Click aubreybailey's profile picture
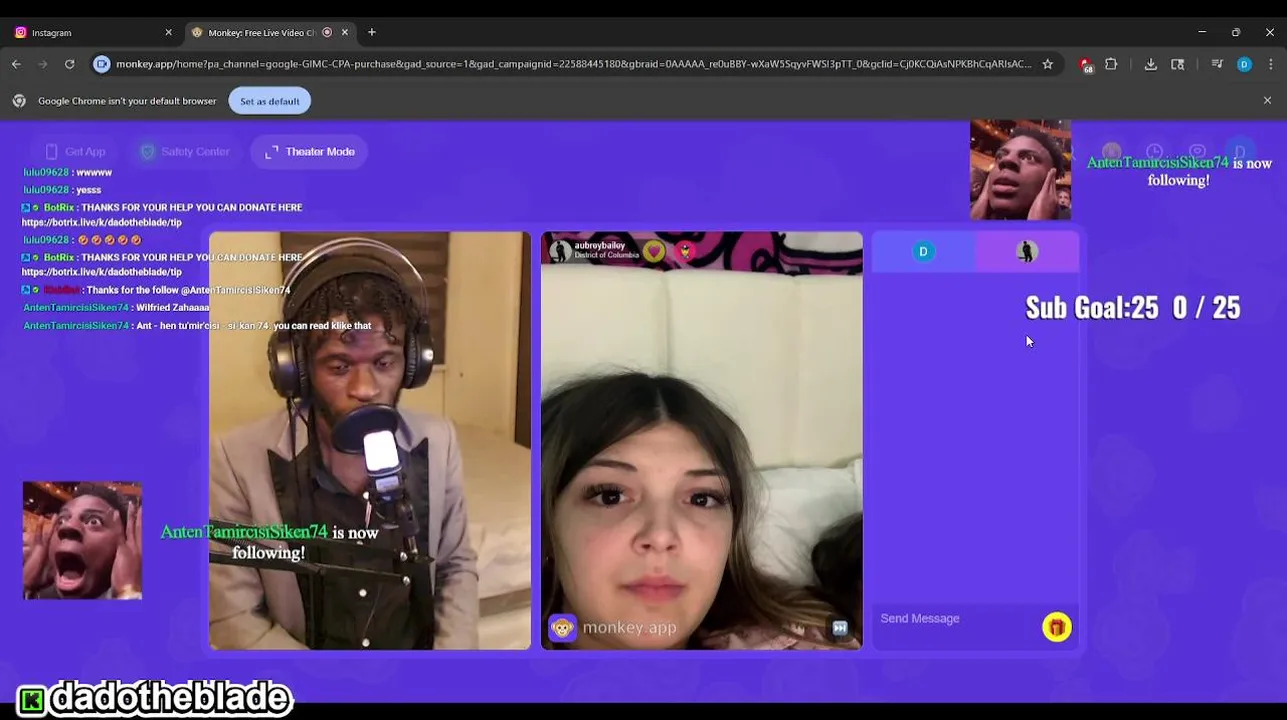 [x=561, y=251]
